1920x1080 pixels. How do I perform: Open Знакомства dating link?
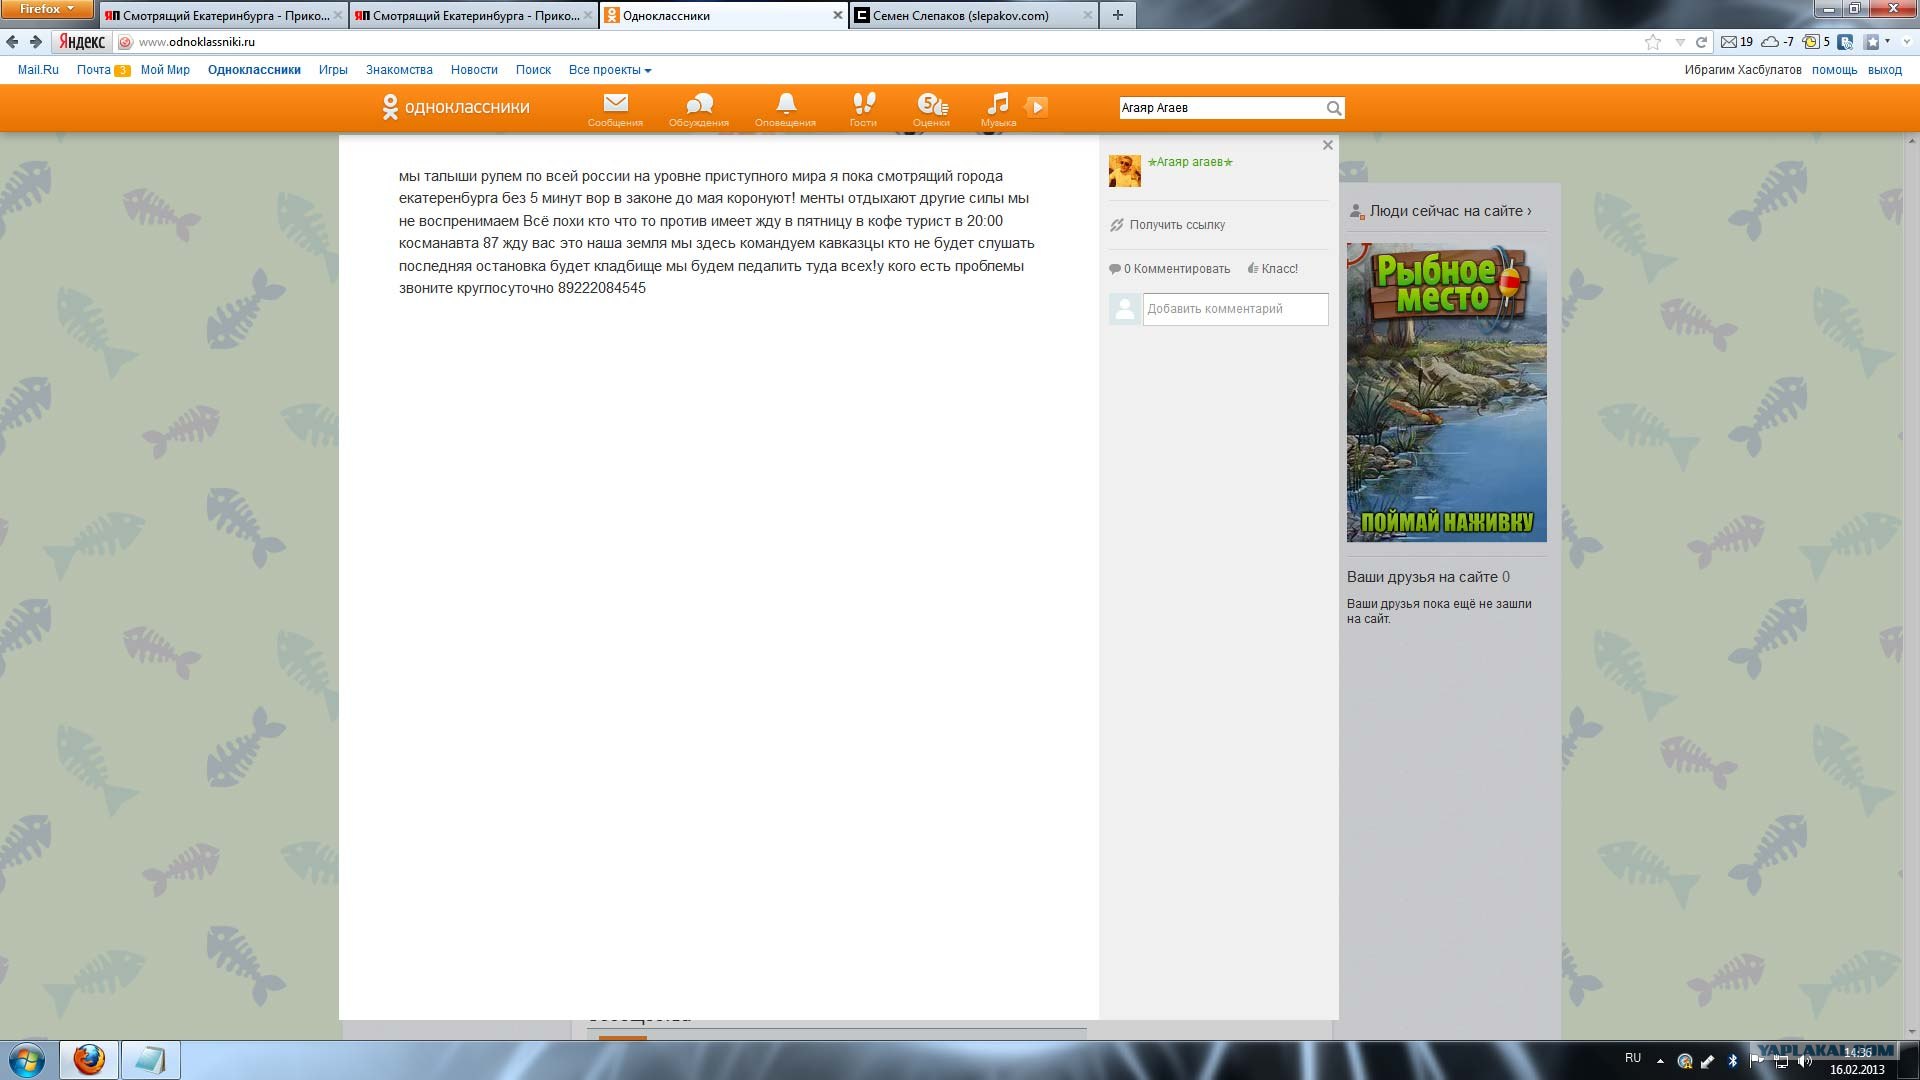point(399,70)
